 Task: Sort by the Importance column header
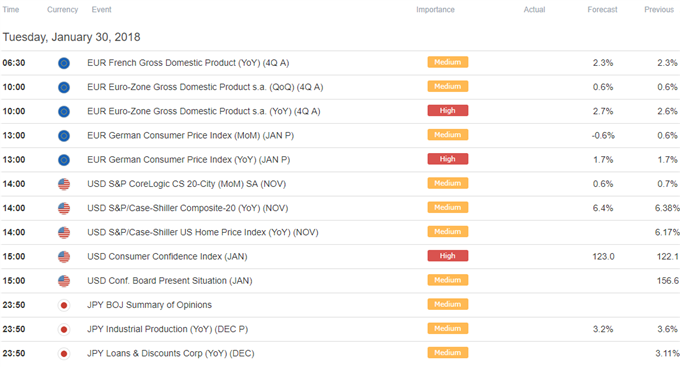pyautogui.click(x=435, y=10)
